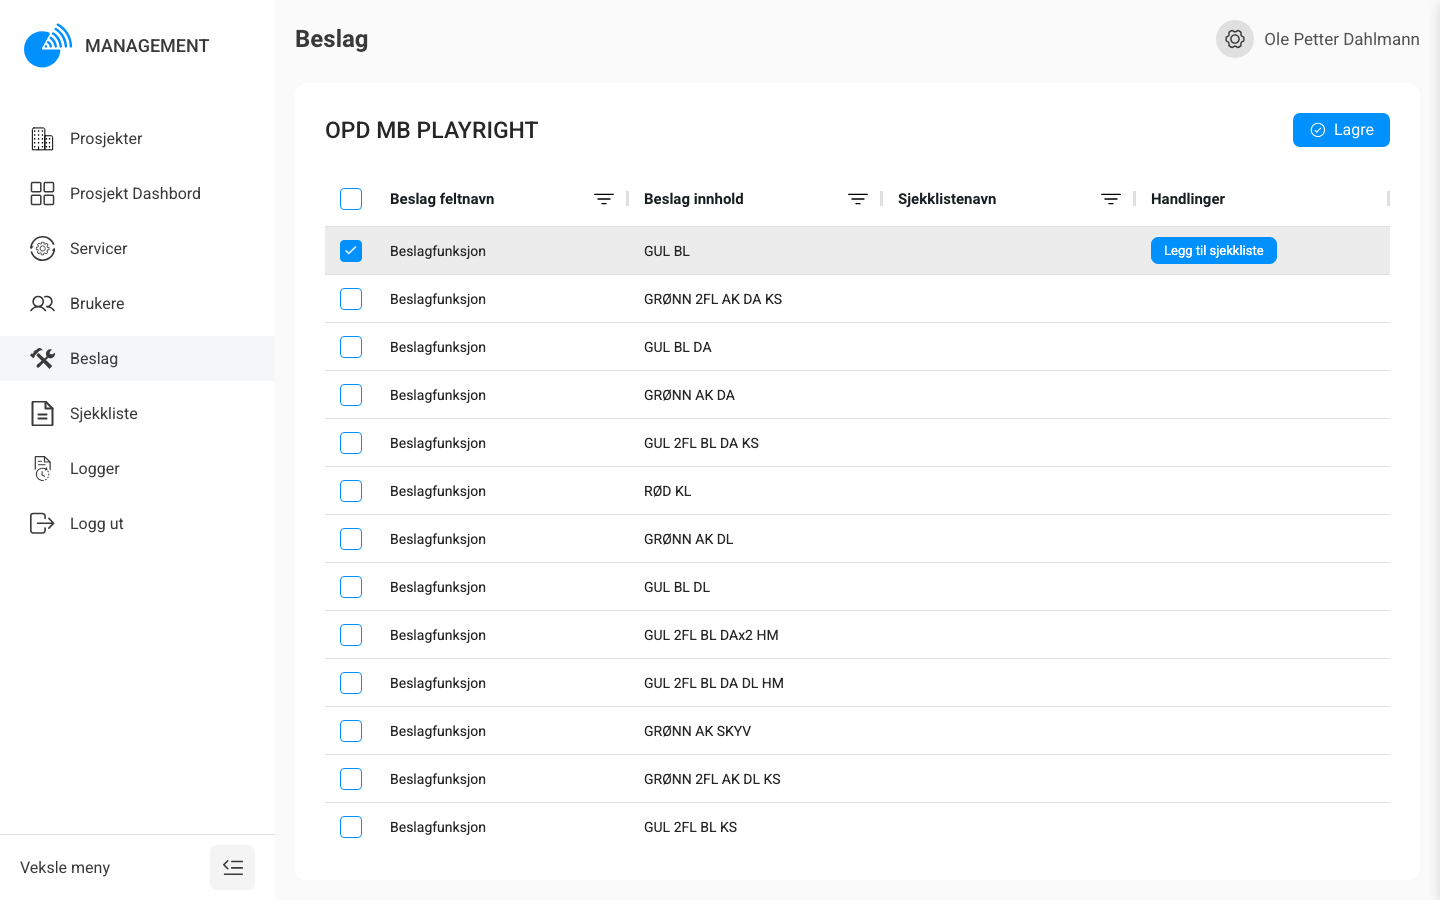Click the GUL 2FL BL DAx2 HM cell
Screen dimensions: 1440x900
click(711, 635)
